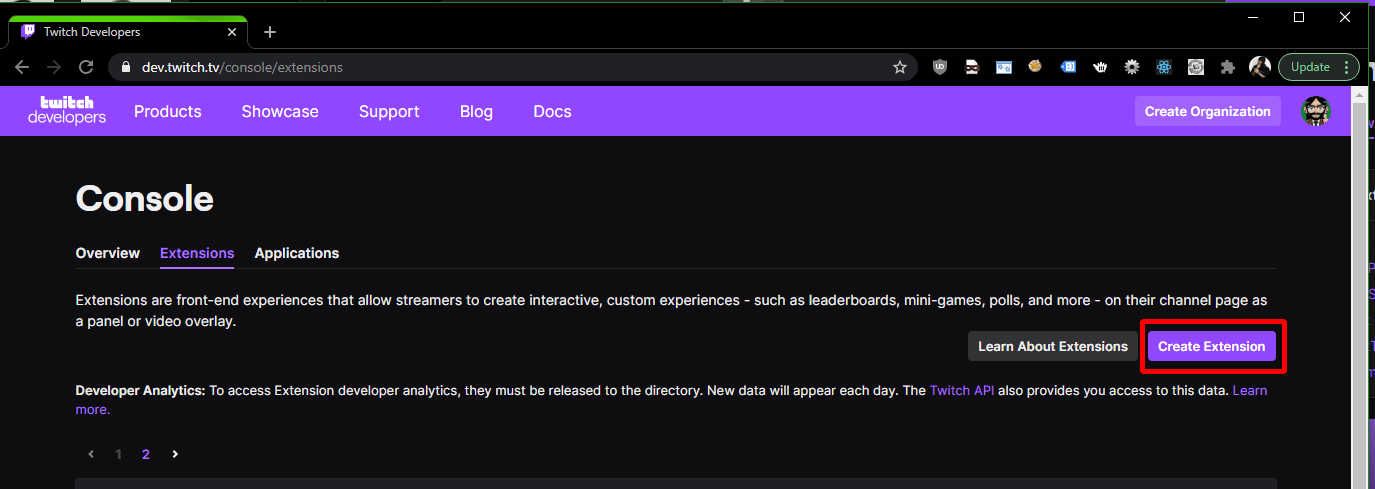Switch to the Applications tab
This screenshot has height=489, width=1375.
(x=297, y=253)
